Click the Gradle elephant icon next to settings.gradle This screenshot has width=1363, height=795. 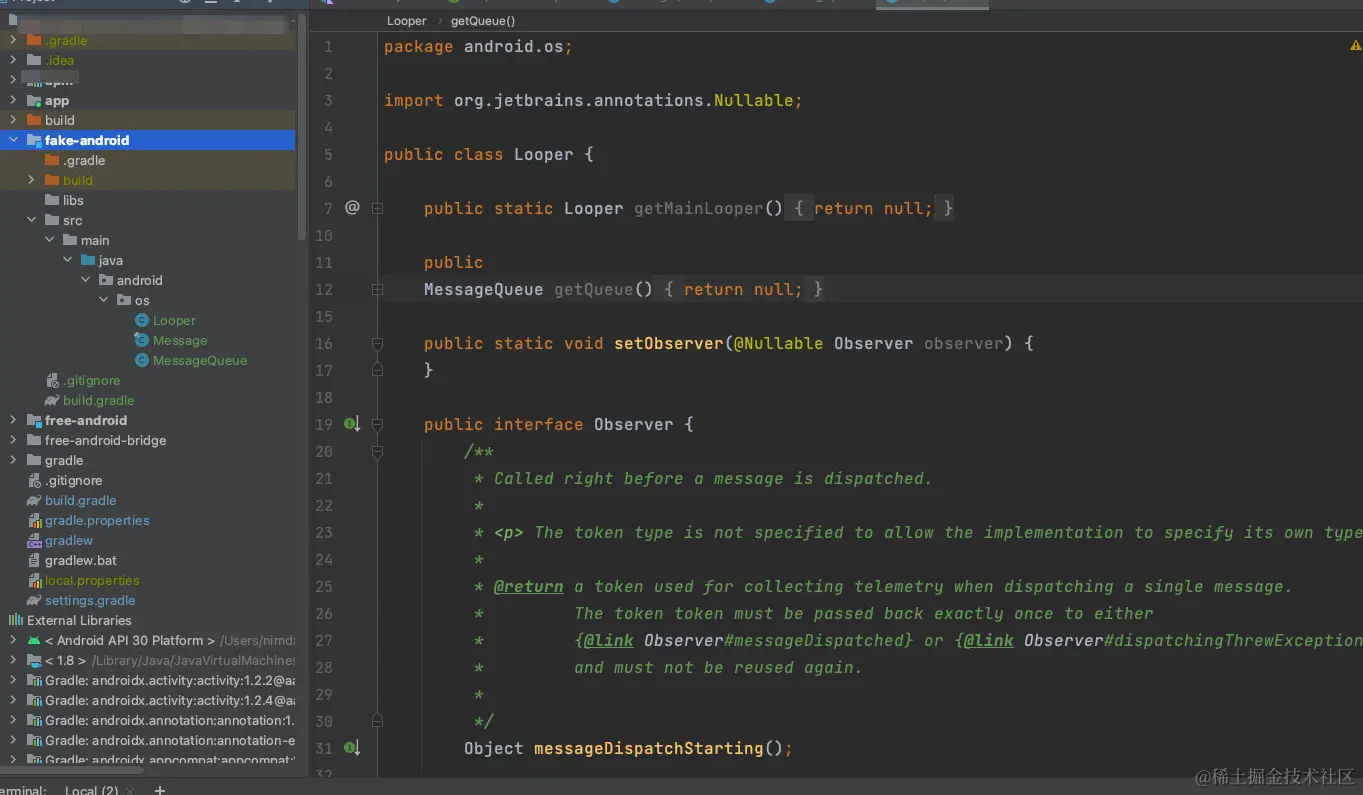pos(35,600)
